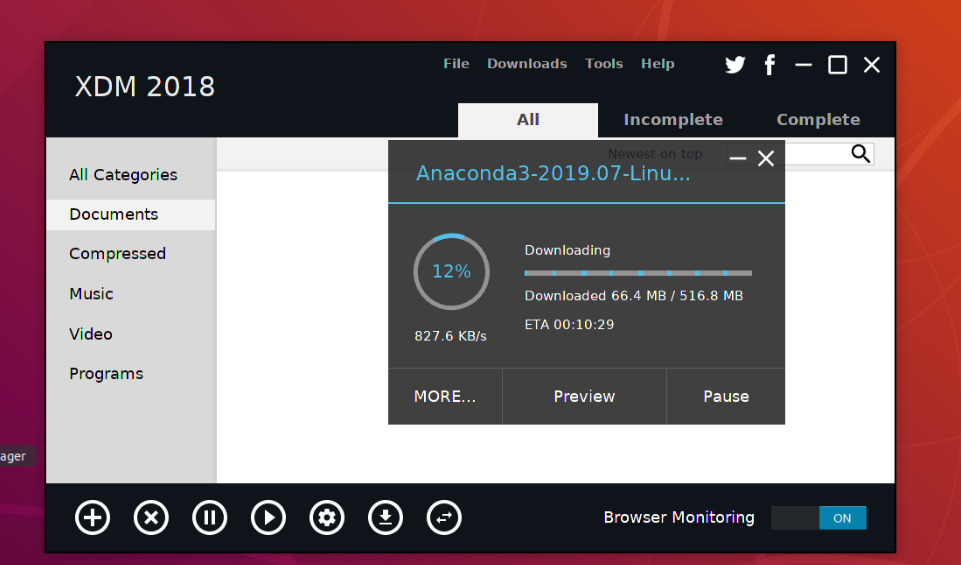The width and height of the screenshot is (961, 565).
Task: Click the Downloading status label
Action: [568, 251]
